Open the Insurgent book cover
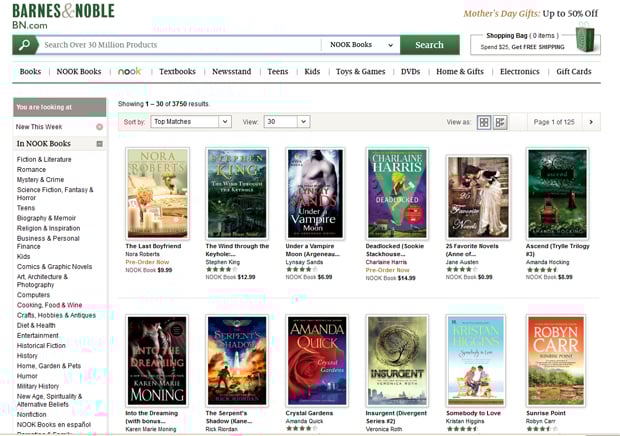 [397, 361]
